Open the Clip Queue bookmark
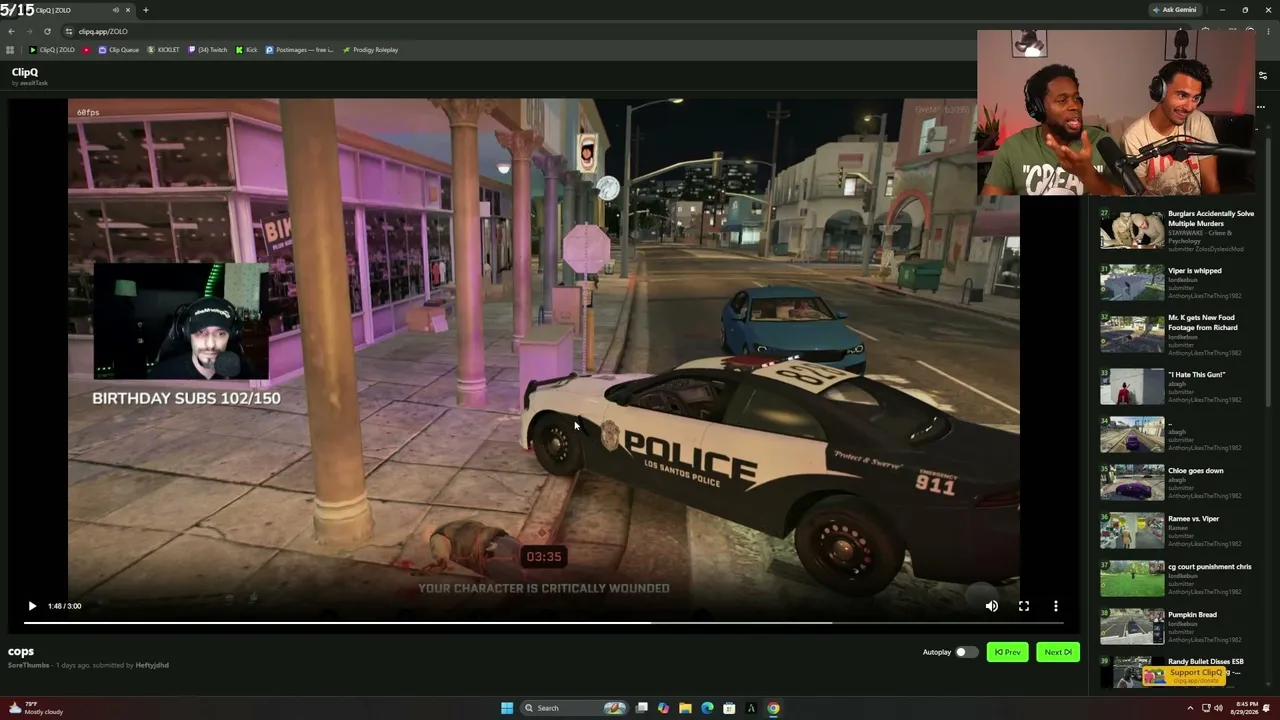The image size is (1280, 720). click(x=119, y=50)
